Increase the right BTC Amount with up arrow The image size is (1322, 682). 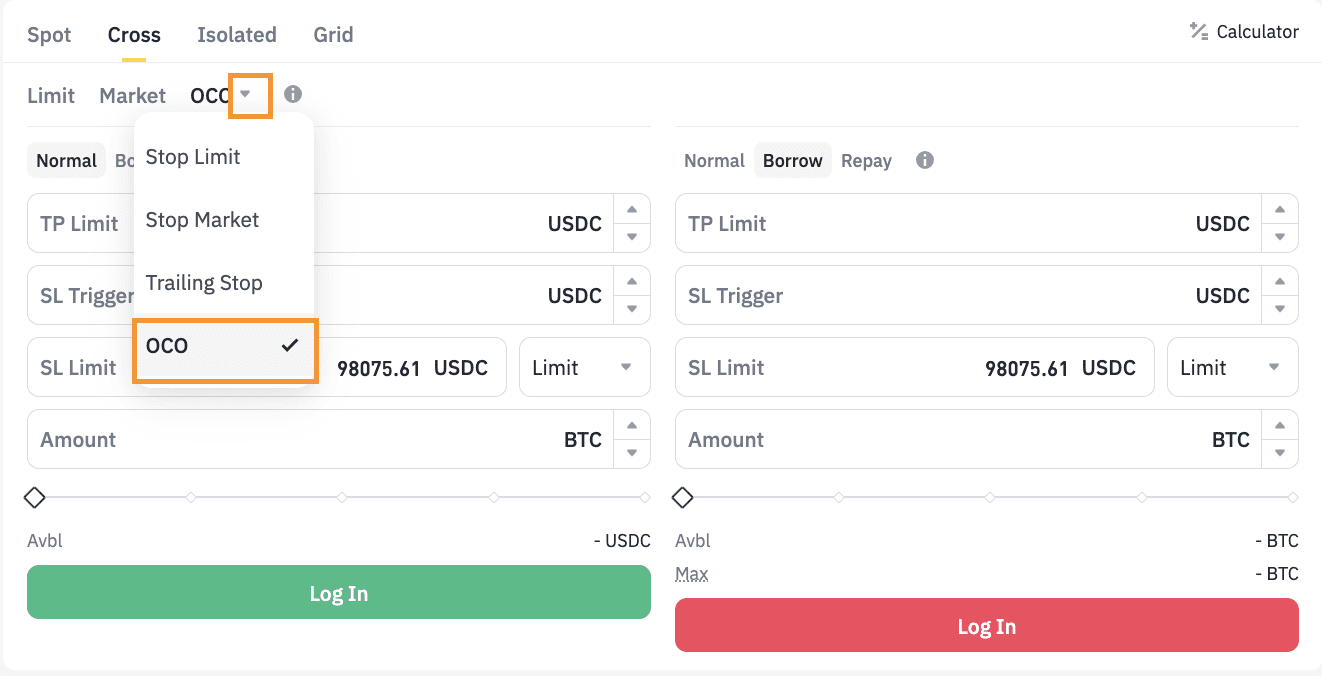(1280, 426)
